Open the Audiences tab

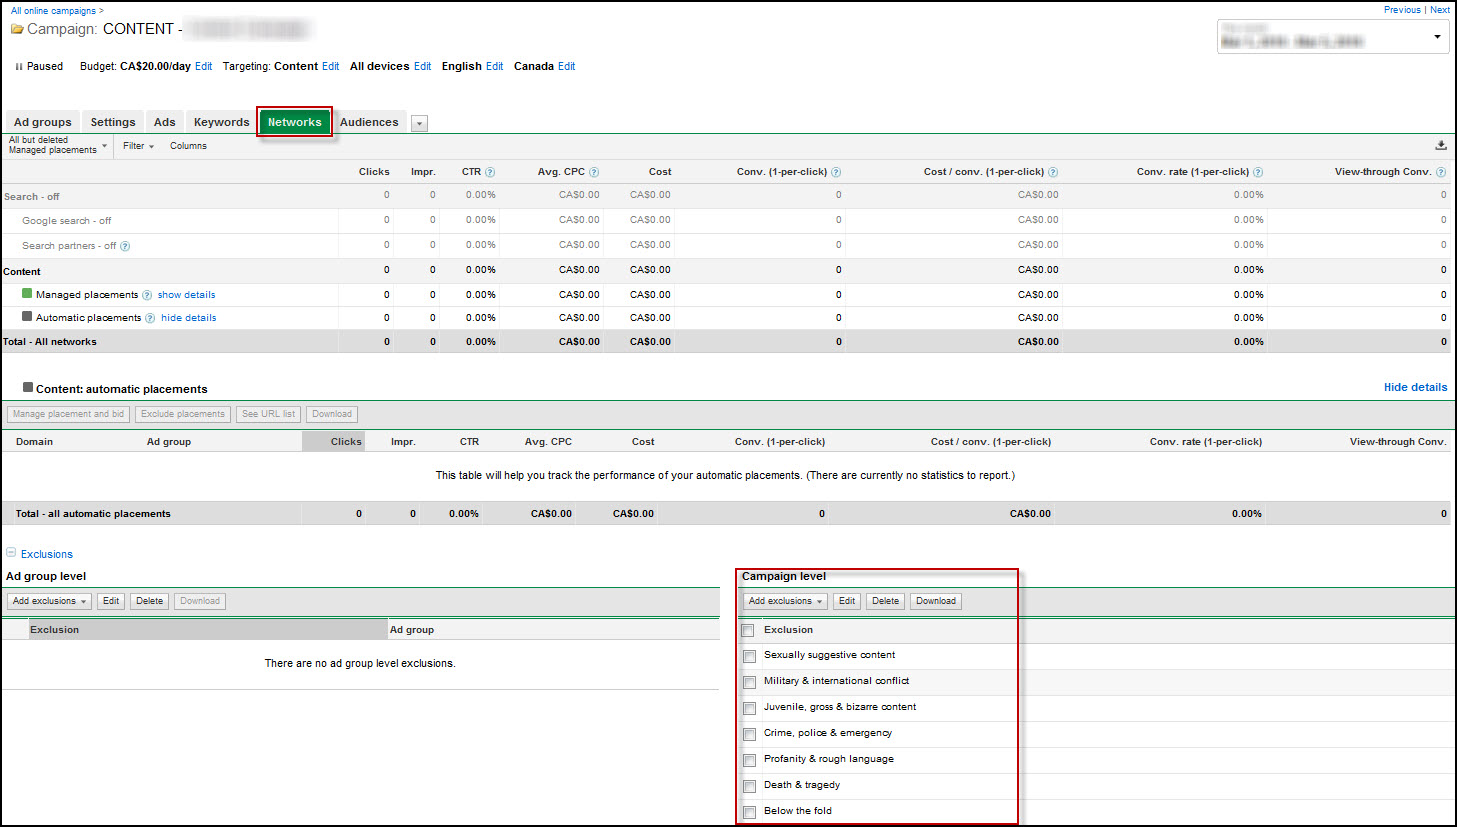(x=369, y=122)
